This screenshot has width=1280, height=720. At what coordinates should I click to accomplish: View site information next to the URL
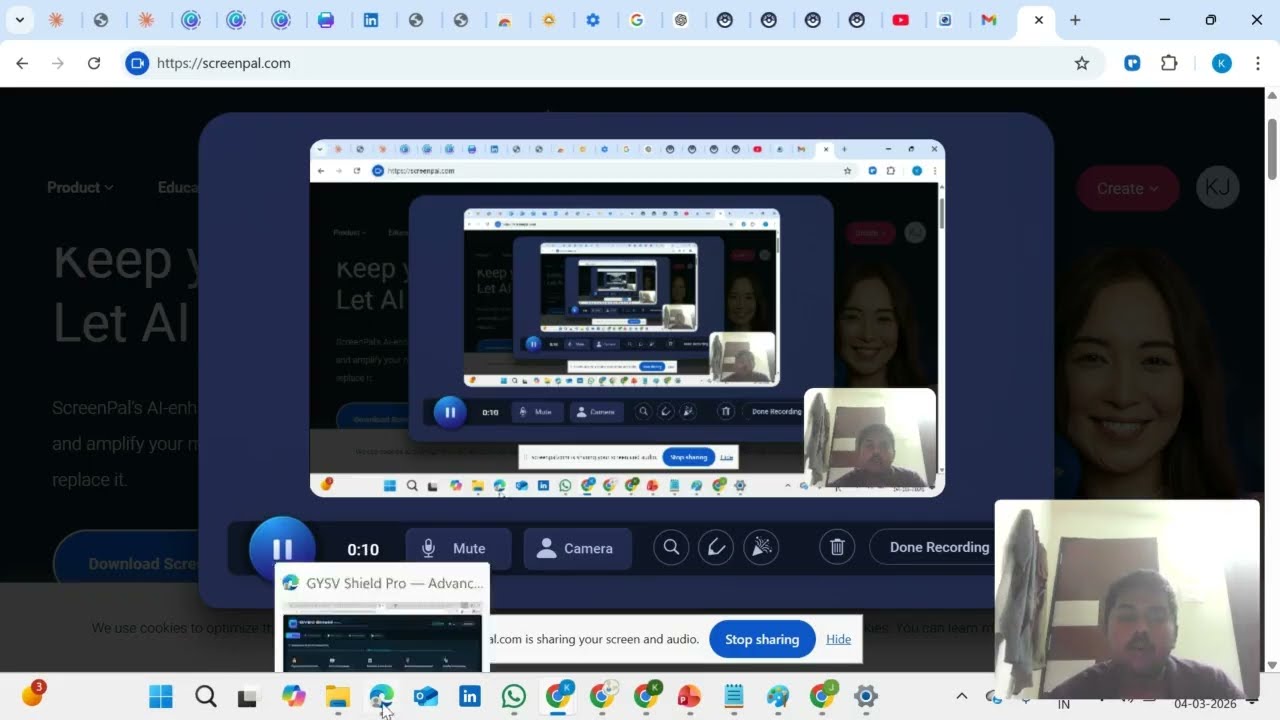pyautogui.click(x=137, y=63)
